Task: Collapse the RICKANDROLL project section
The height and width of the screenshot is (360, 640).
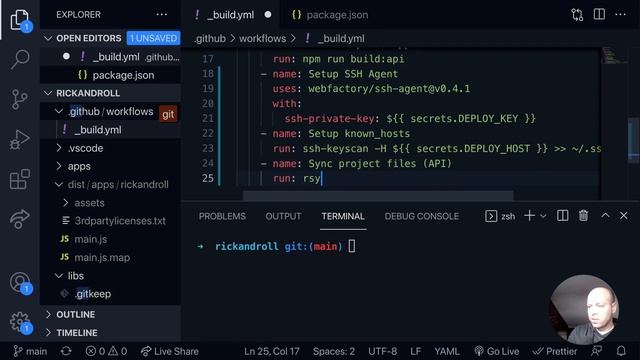Action: 48,93
